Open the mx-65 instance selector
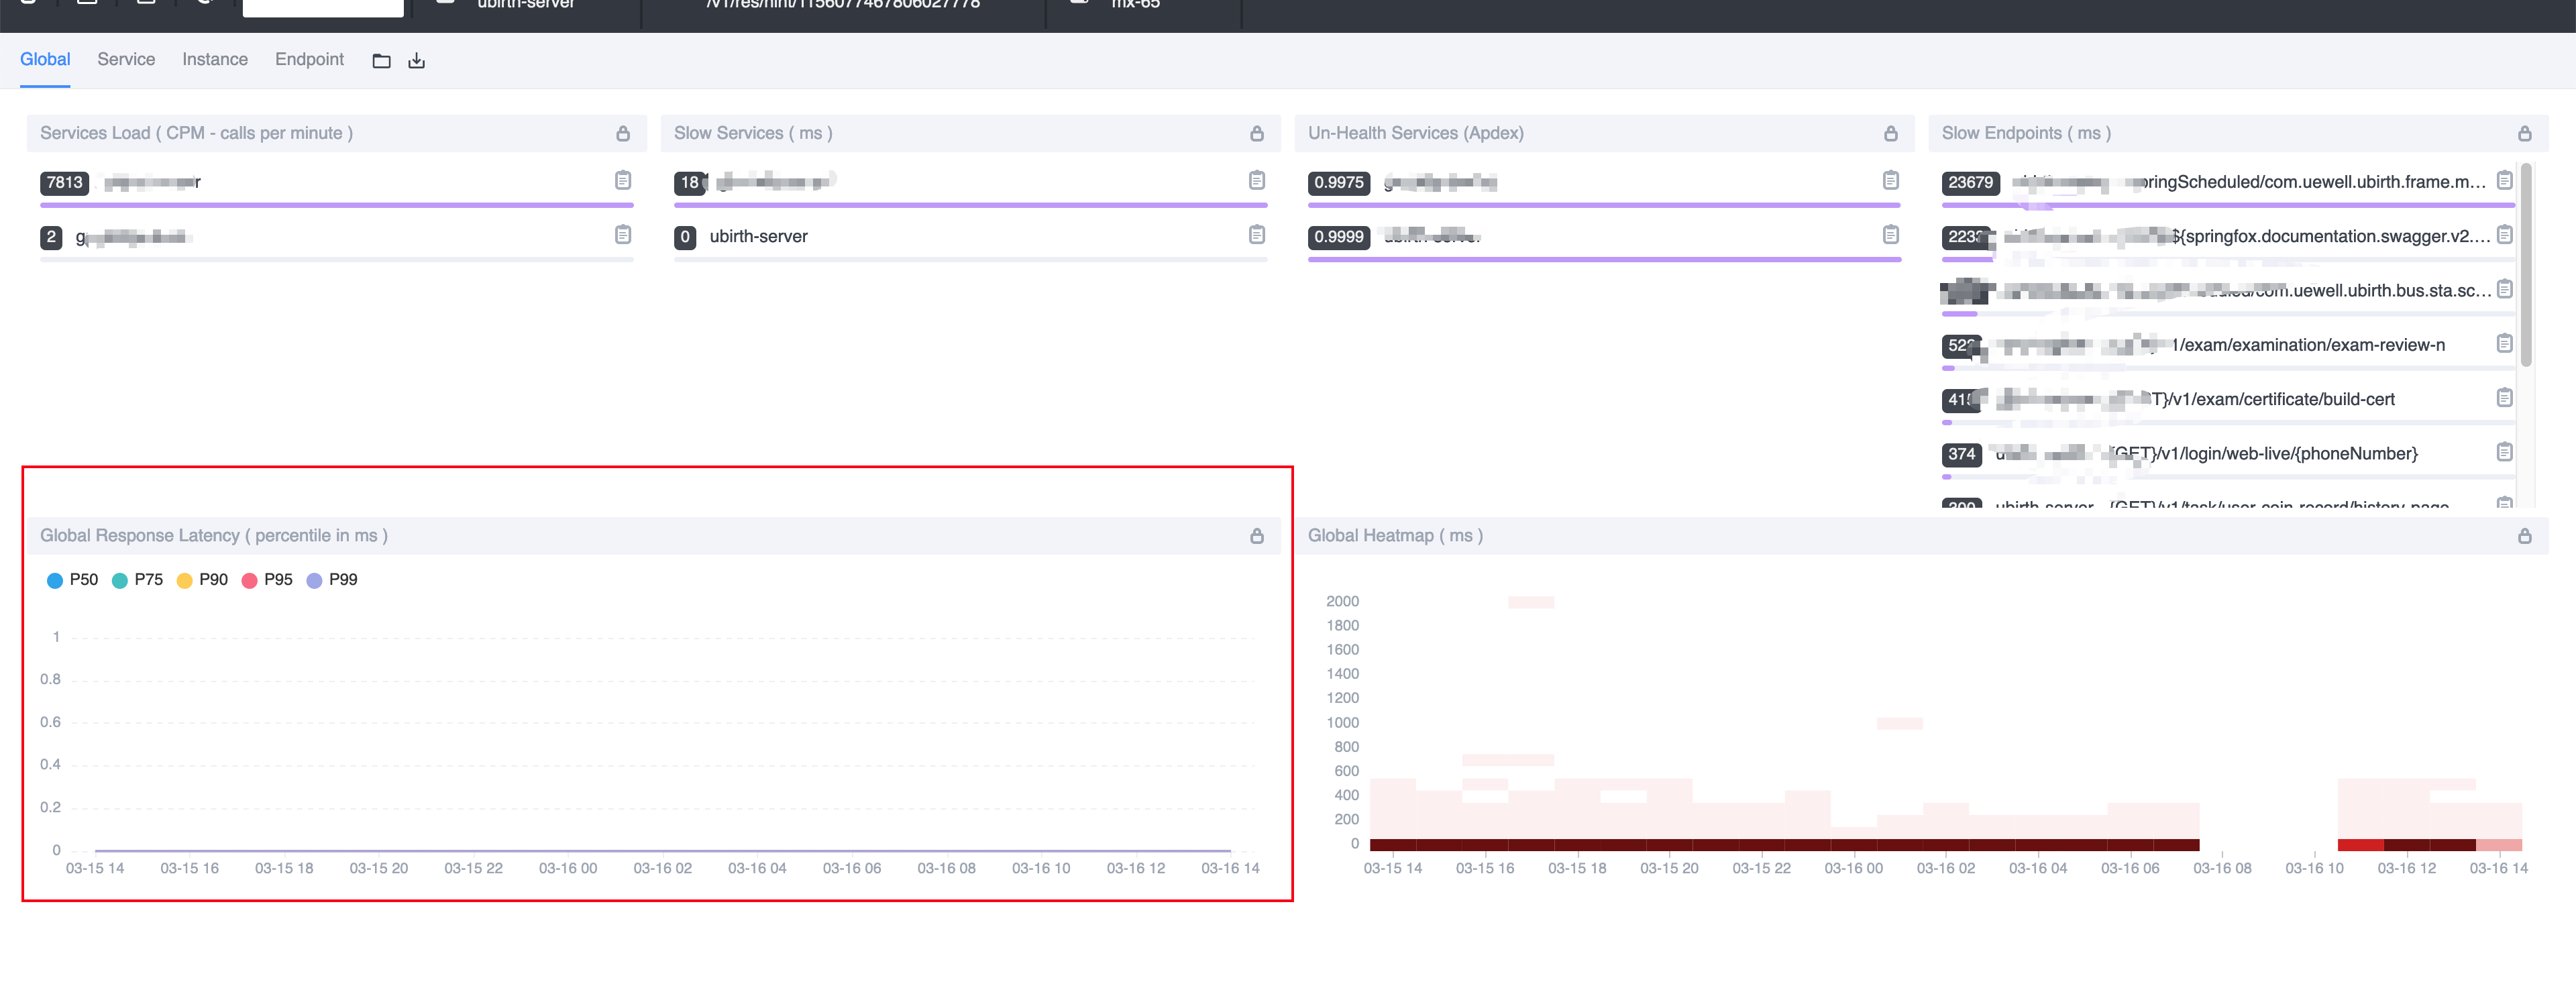This screenshot has width=2576, height=990. (1135, 6)
